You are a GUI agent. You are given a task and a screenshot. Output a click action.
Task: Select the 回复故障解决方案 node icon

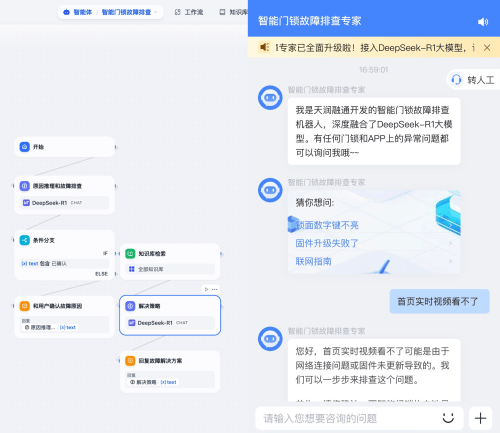[x=130, y=361]
